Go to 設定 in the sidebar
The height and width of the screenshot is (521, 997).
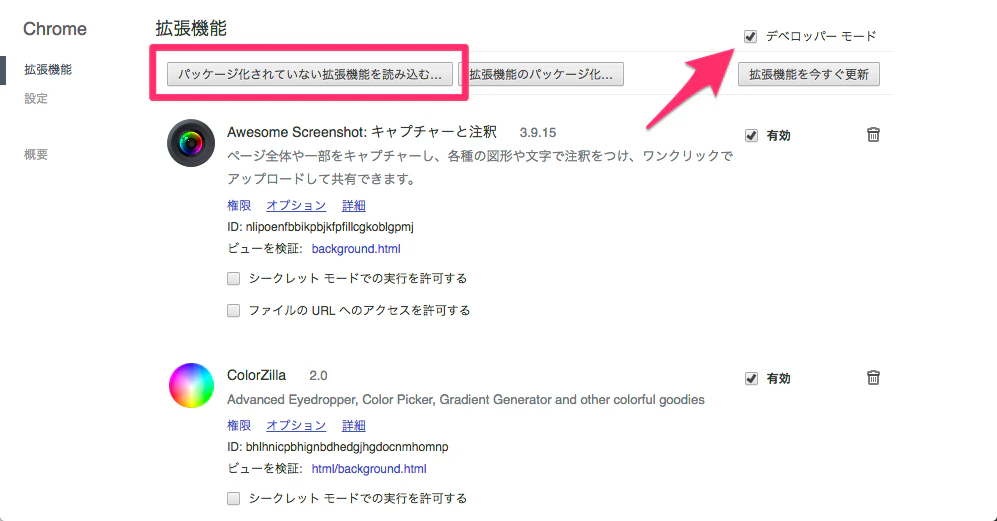point(36,99)
